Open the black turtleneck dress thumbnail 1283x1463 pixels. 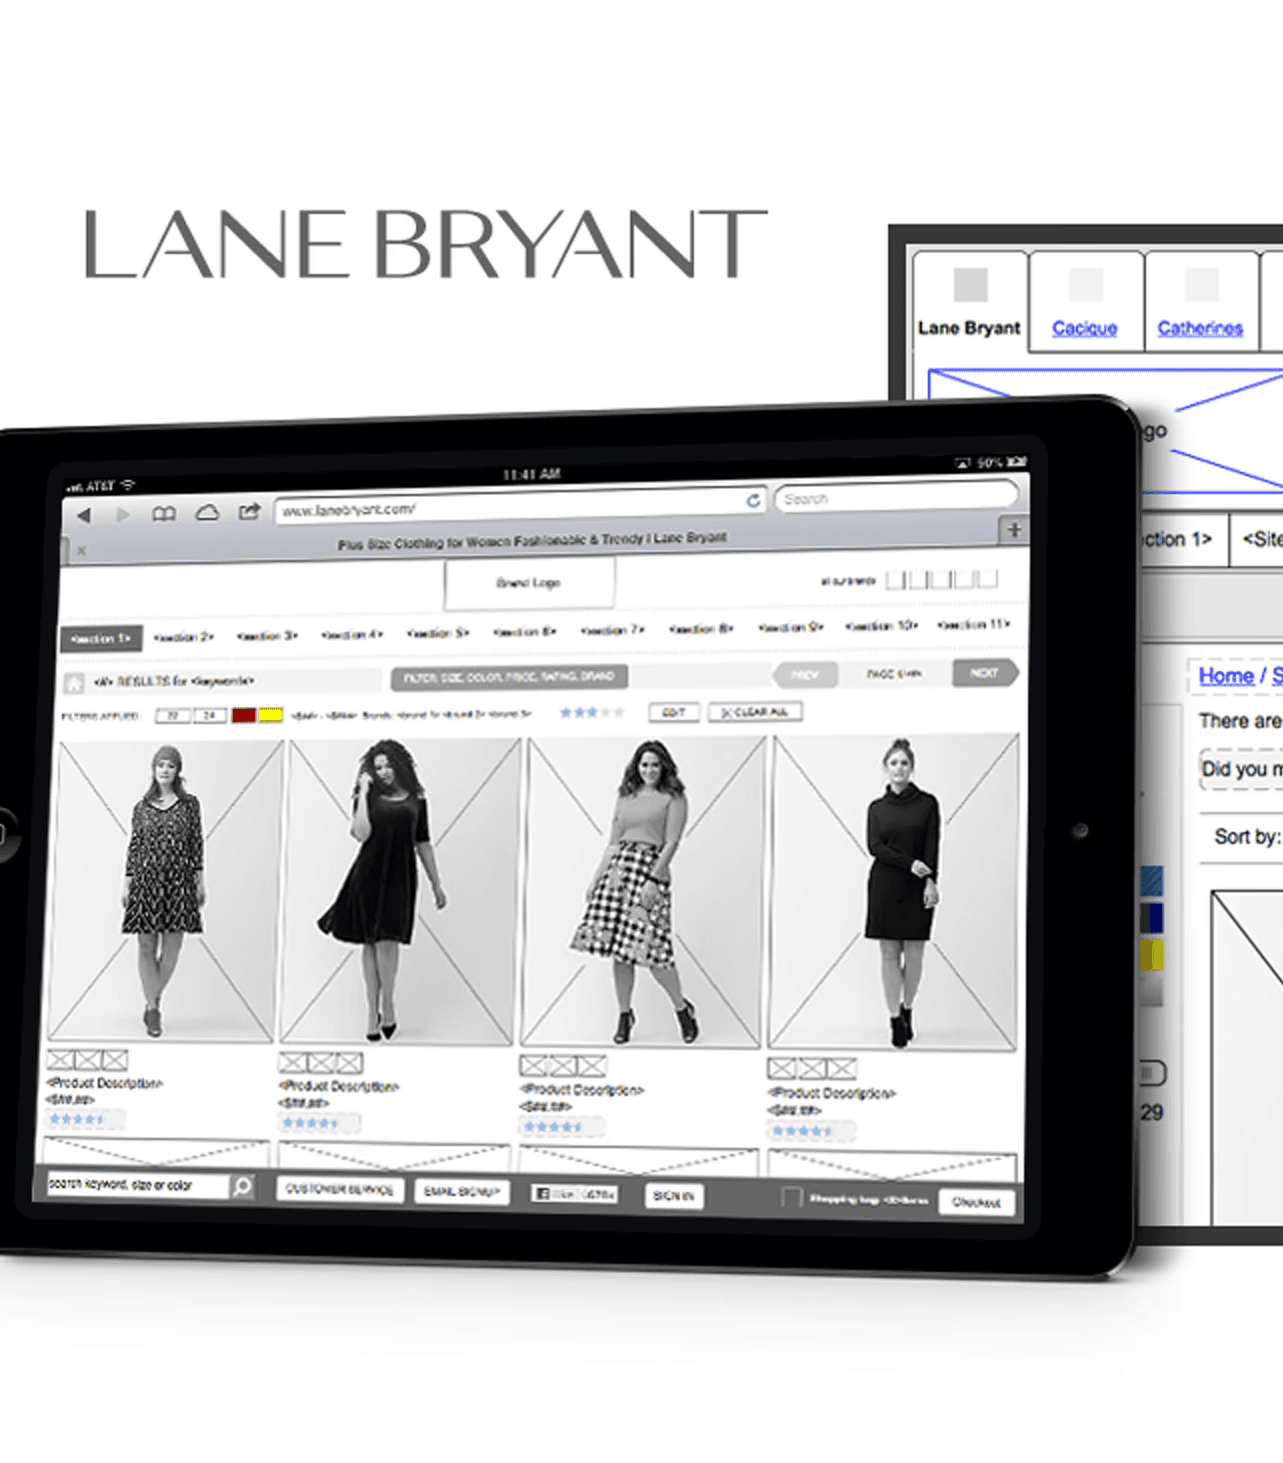click(893, 893)
